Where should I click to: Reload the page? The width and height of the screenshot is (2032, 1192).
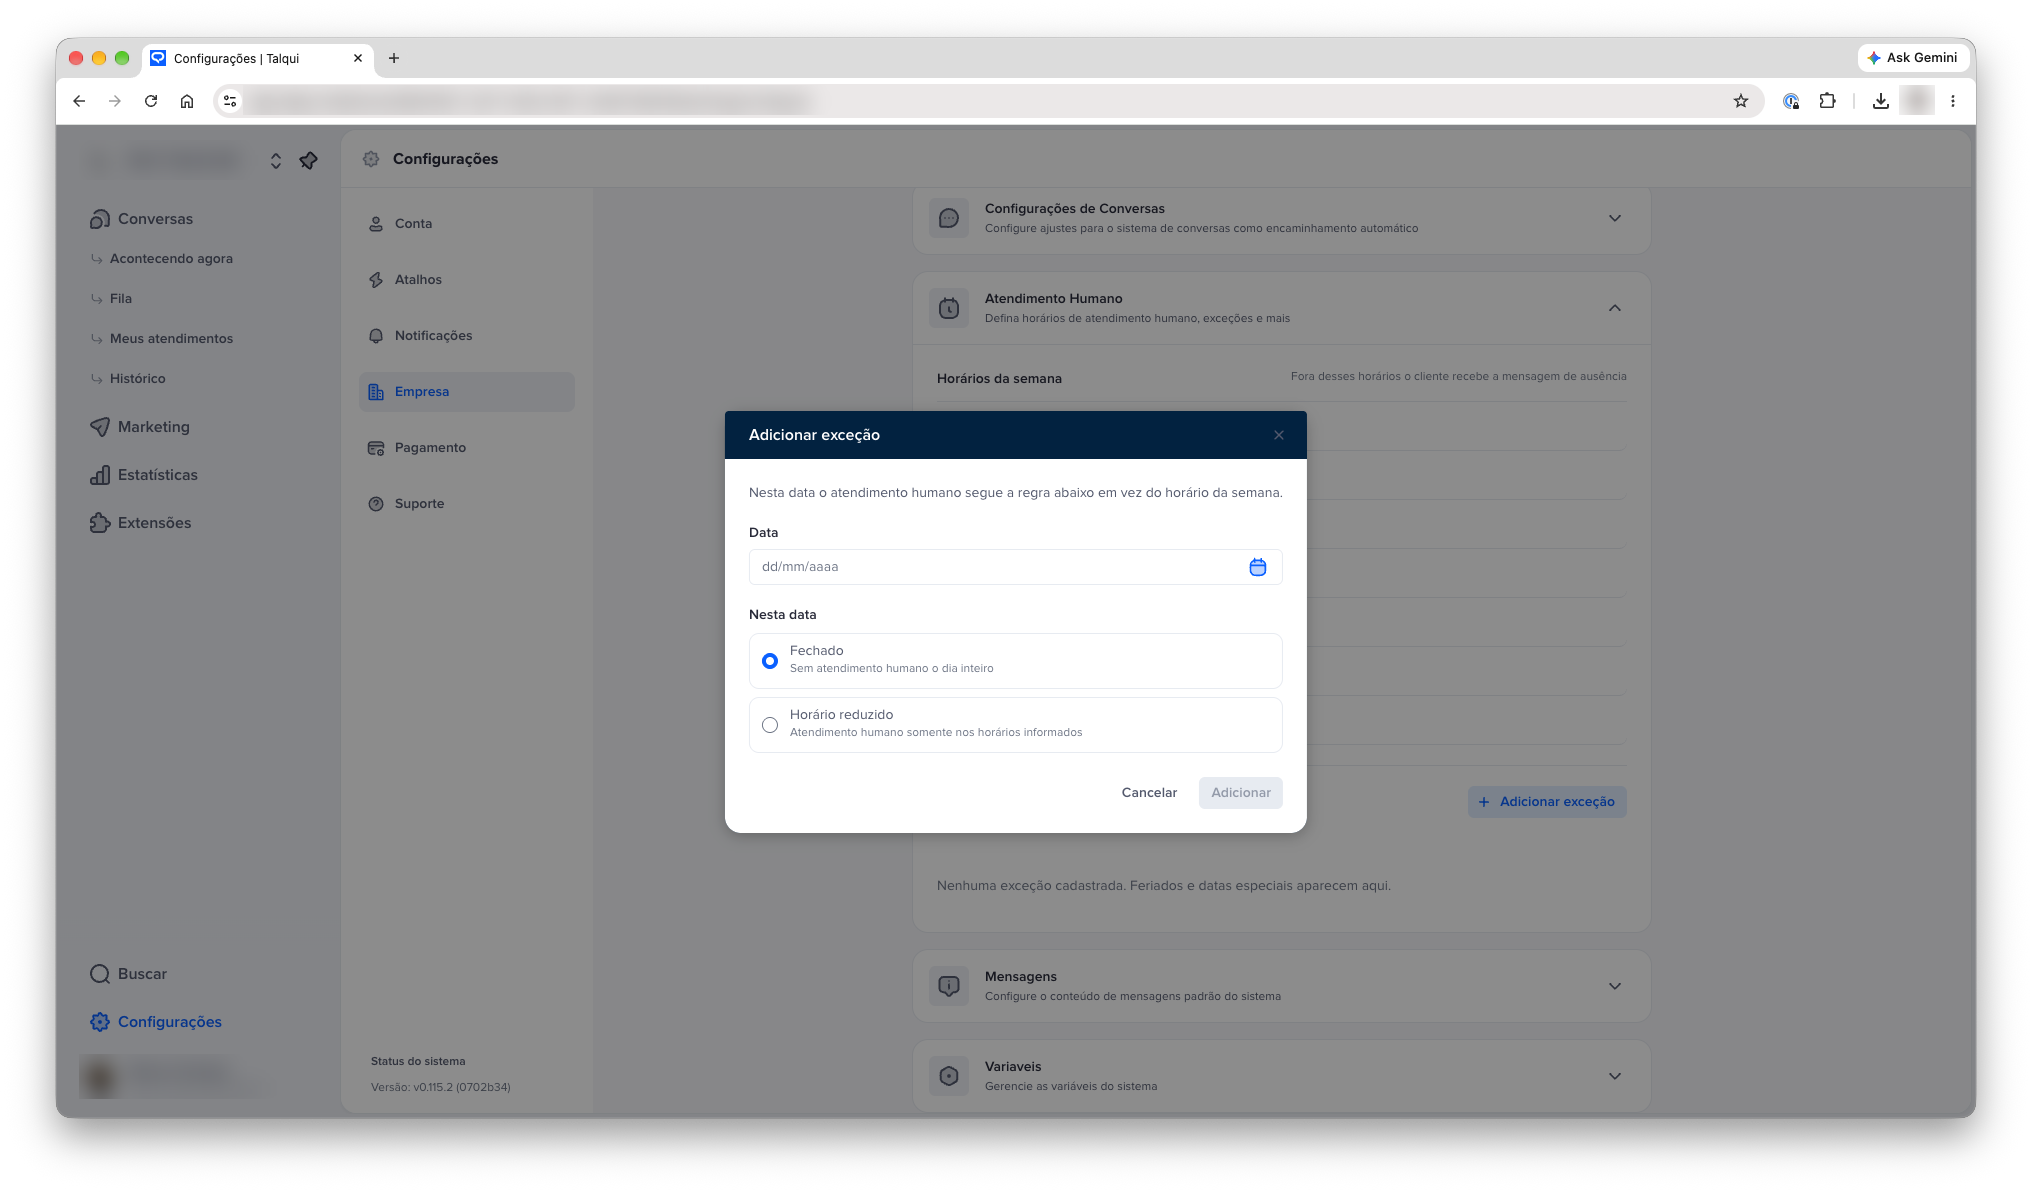pyautogui.click(x=151, y=101)
